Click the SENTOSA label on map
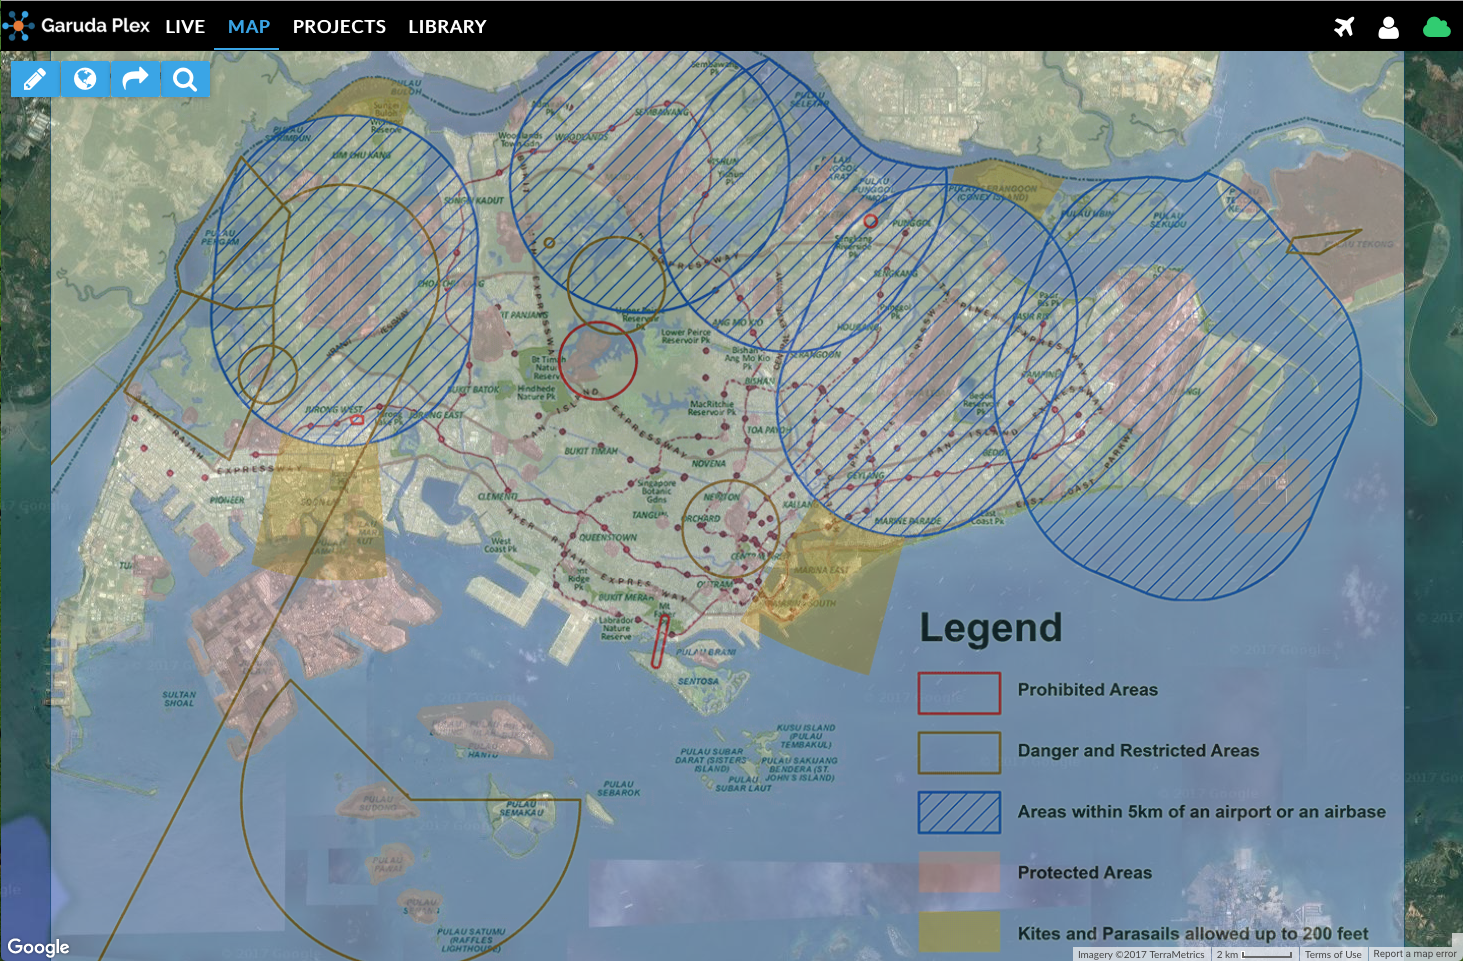Screen dimensions: 1463x961 pos(698,681)
